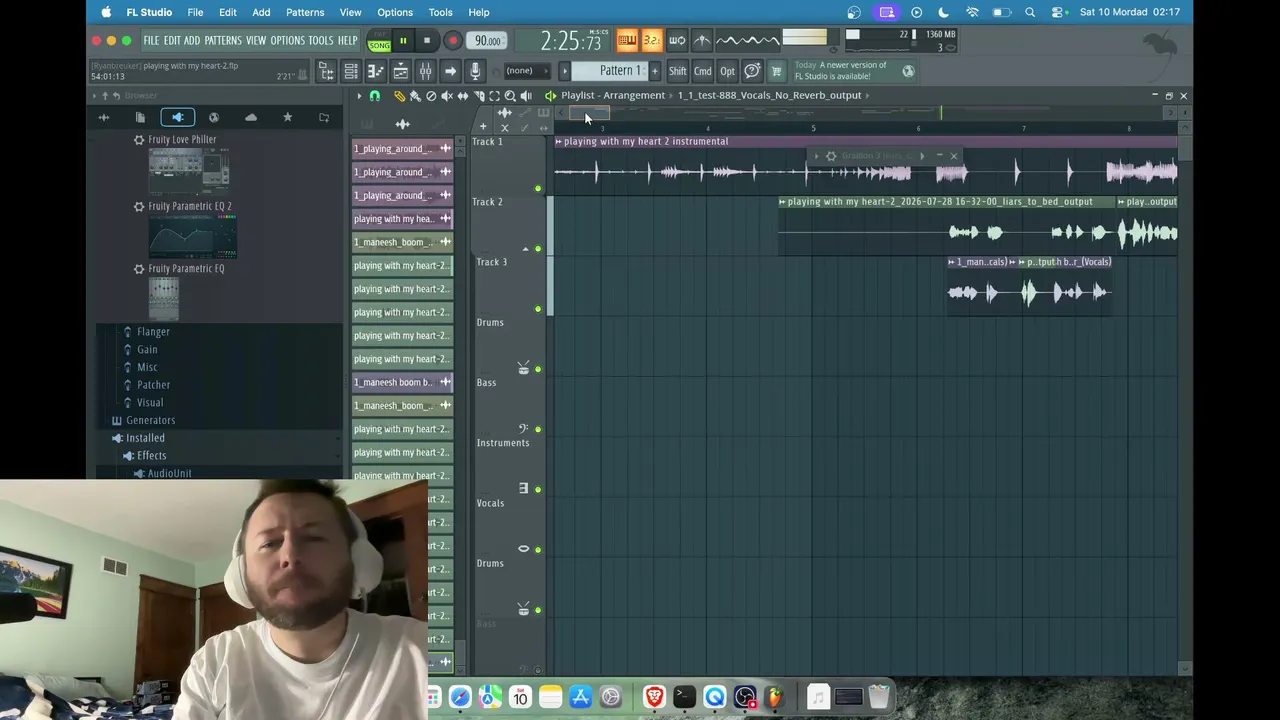Image resolution: width=1280 pixels, height=720 pixels.
Task: Expand the Generators folder in the browser
Action: click(150, 420)
